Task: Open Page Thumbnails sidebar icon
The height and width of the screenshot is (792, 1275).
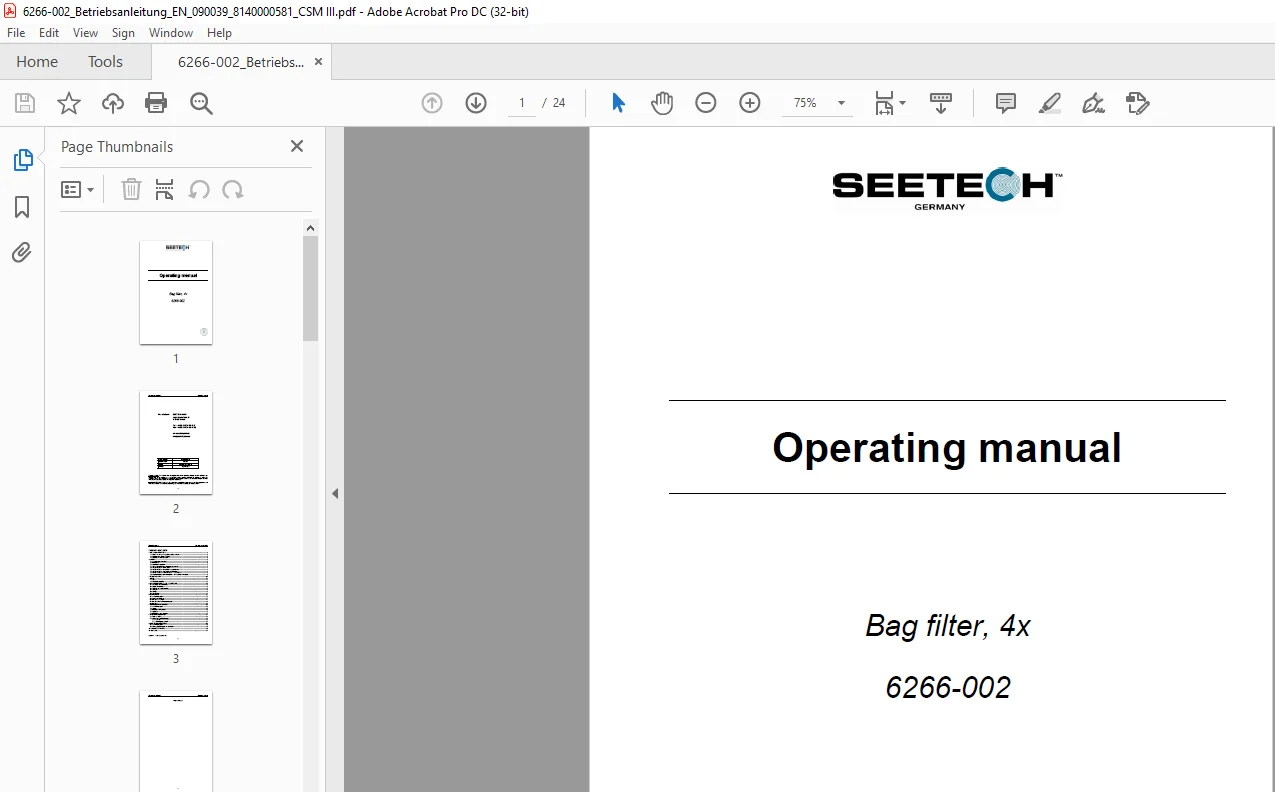Action: (22, 160)
